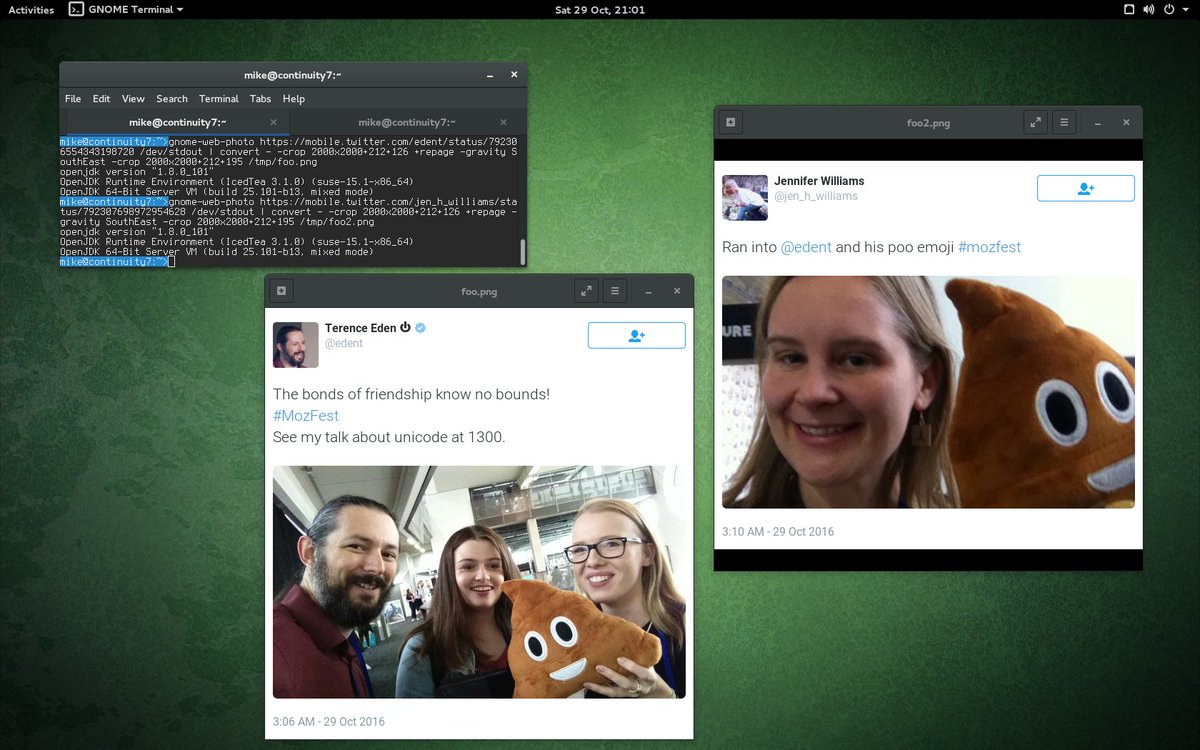Screen dimensions: 1200x750
Task: Click Jennifer Williams' avatar picture
Action: tap(745, 197)
